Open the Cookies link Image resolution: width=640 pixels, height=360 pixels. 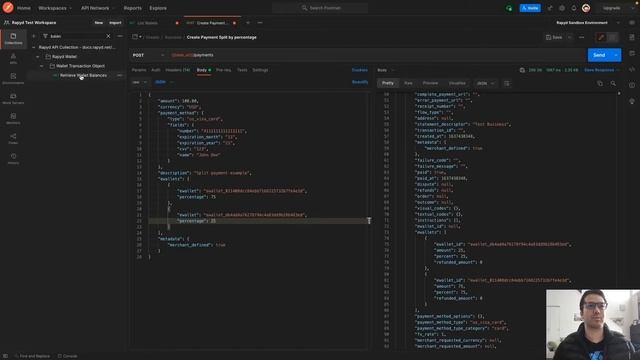[360, 70]
